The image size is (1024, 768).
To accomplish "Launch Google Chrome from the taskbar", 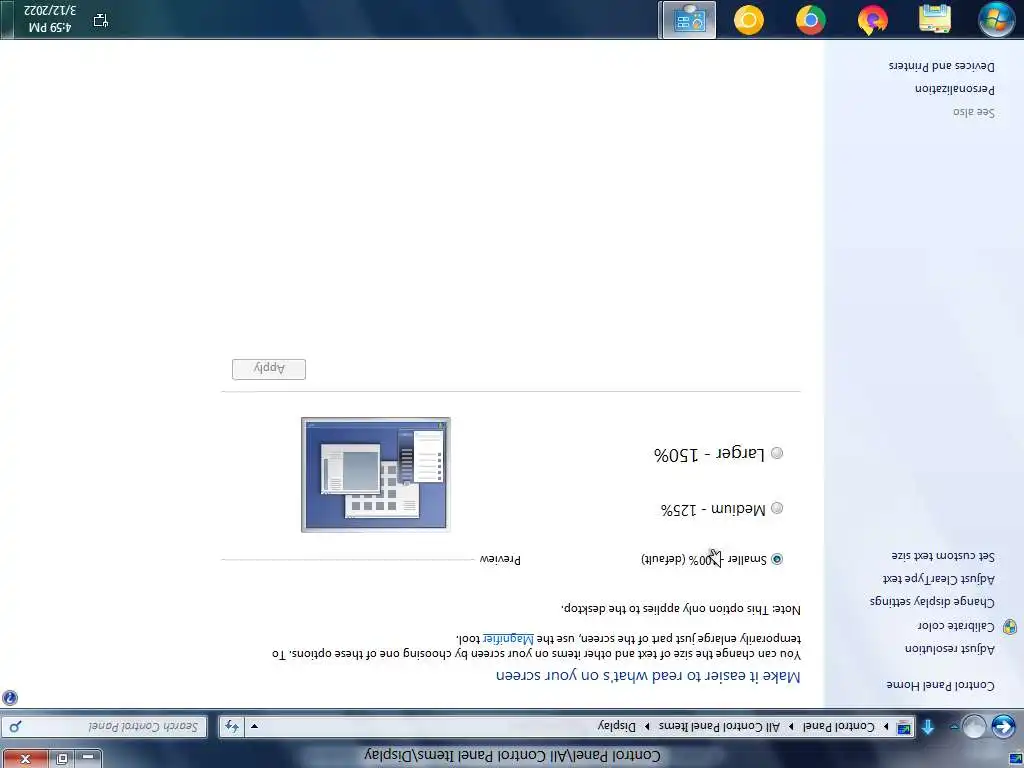I will click(x=810, y=20).
